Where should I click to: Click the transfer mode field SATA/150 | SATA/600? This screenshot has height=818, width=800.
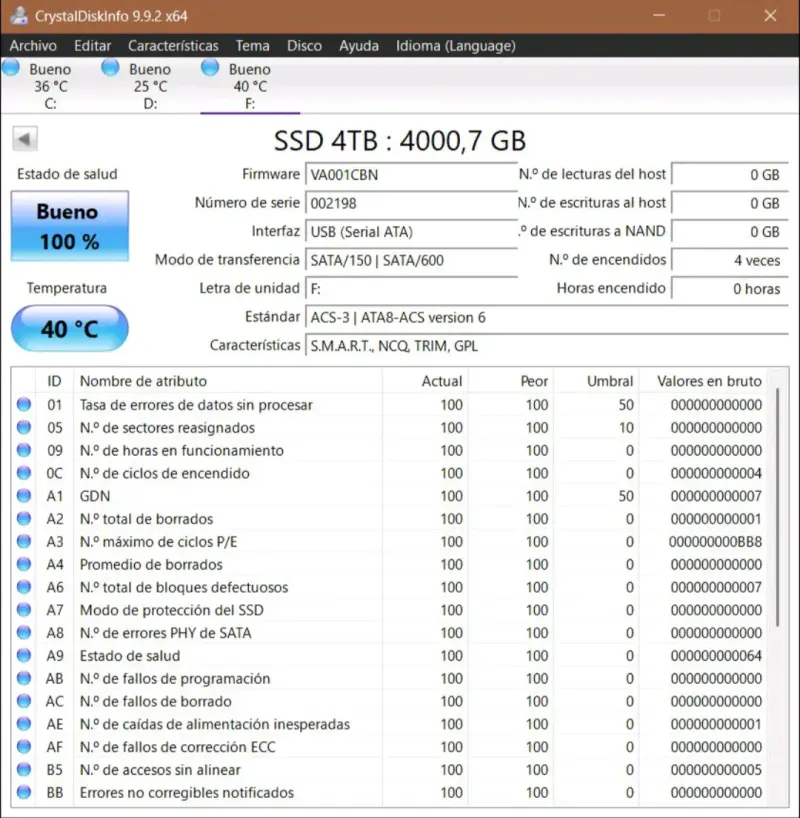[411, 260]
